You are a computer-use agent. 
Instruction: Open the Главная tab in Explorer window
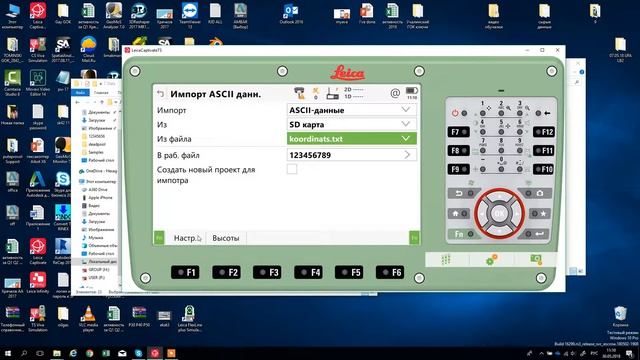[101, 93]
